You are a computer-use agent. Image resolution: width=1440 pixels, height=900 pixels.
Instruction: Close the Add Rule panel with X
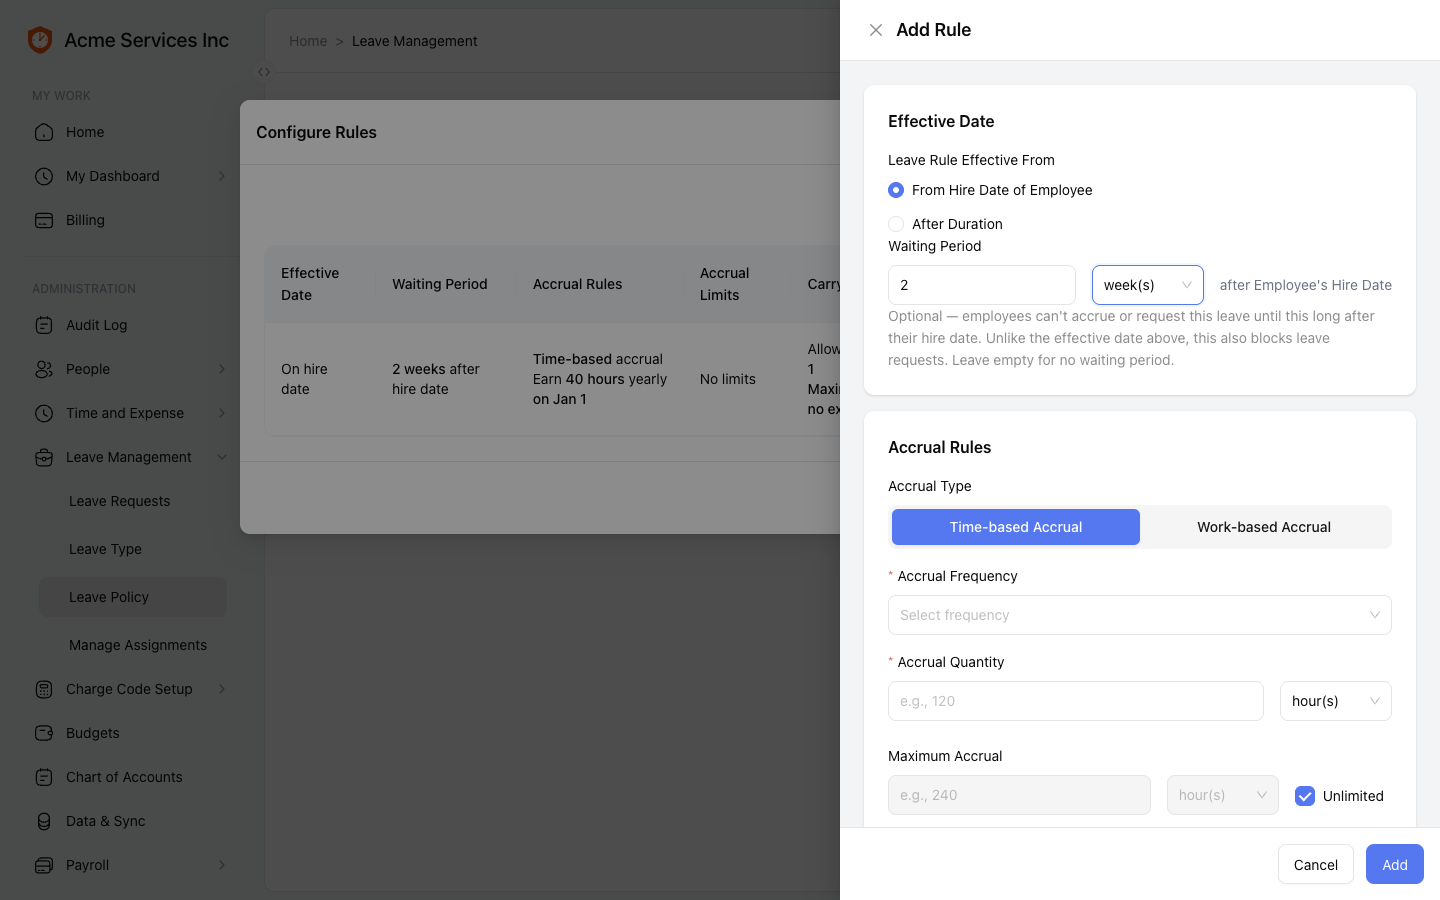[x=876, y=30]
